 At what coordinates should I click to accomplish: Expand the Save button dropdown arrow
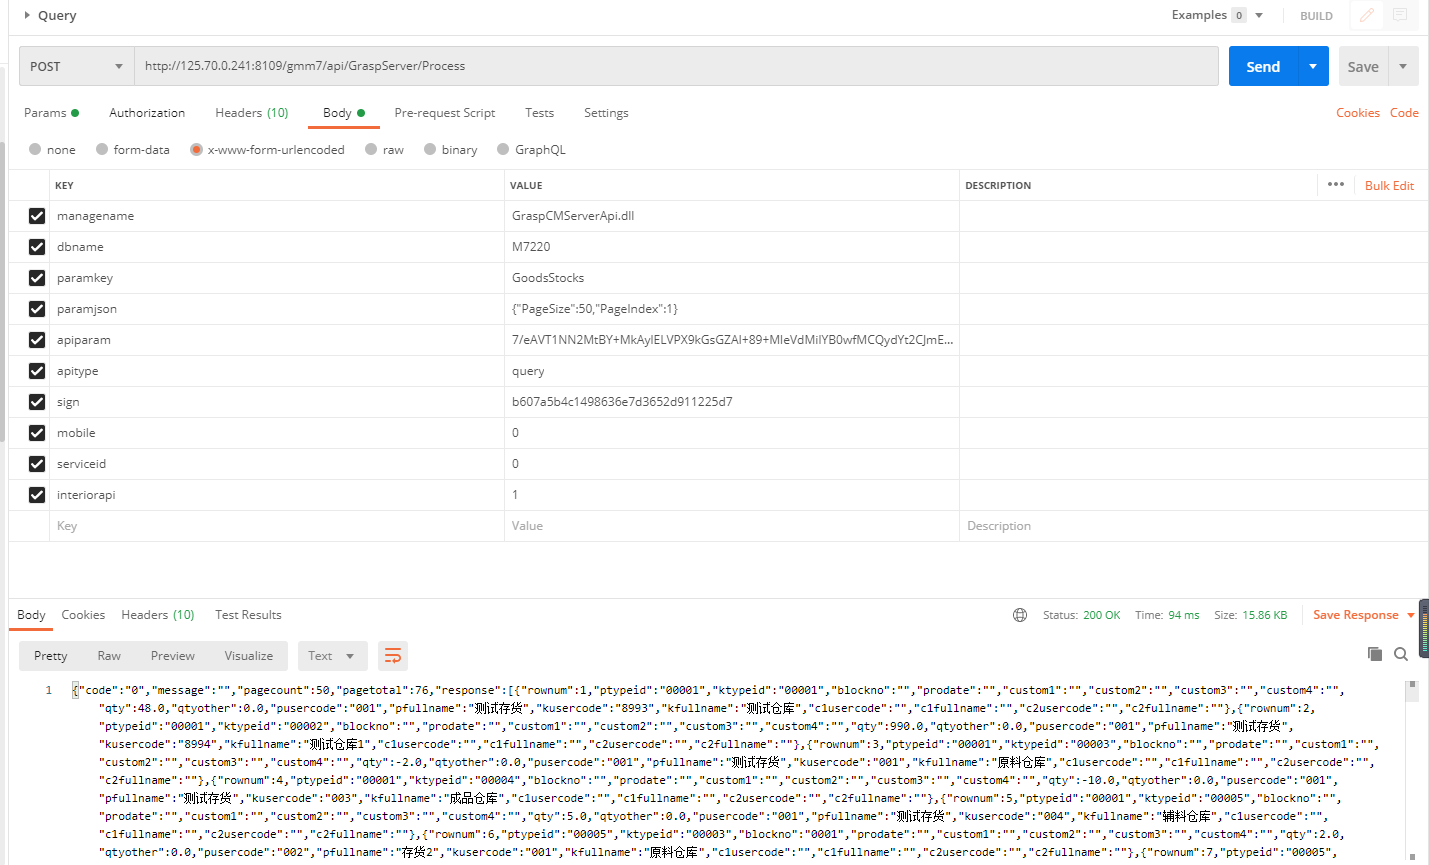pos(1403,66)
